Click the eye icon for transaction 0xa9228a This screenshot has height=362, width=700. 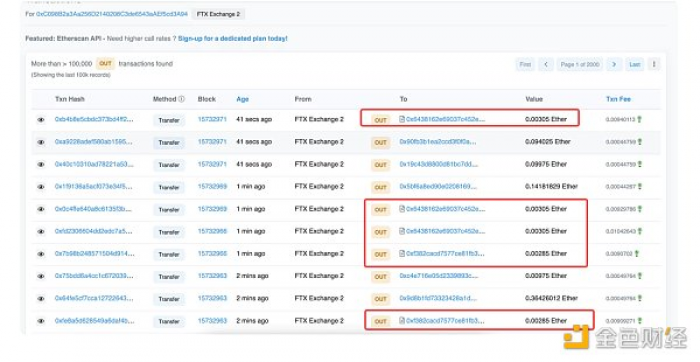[41, 142]
